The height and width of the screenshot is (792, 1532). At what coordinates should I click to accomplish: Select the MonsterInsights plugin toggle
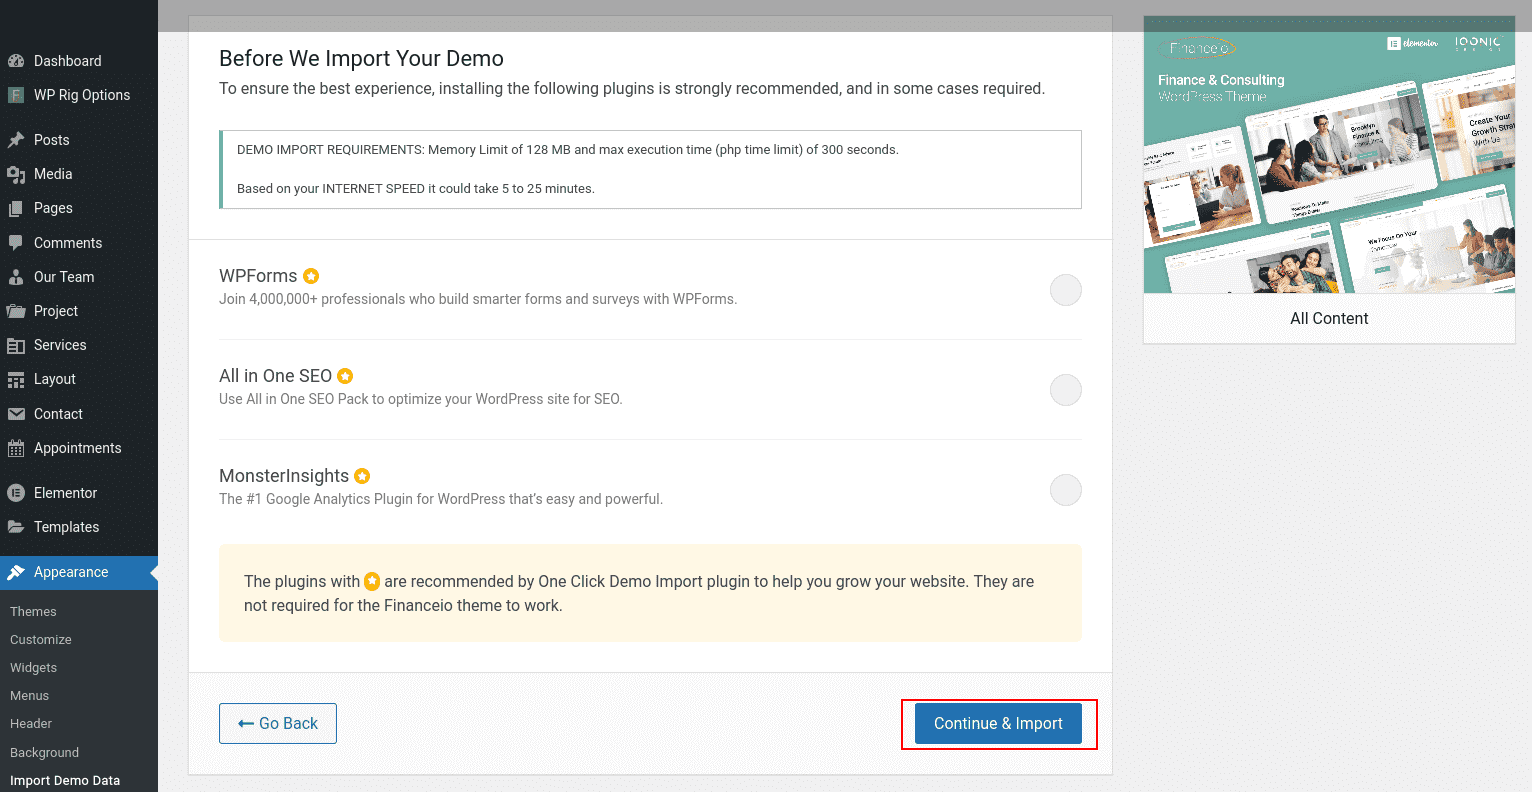(1066, 490)
